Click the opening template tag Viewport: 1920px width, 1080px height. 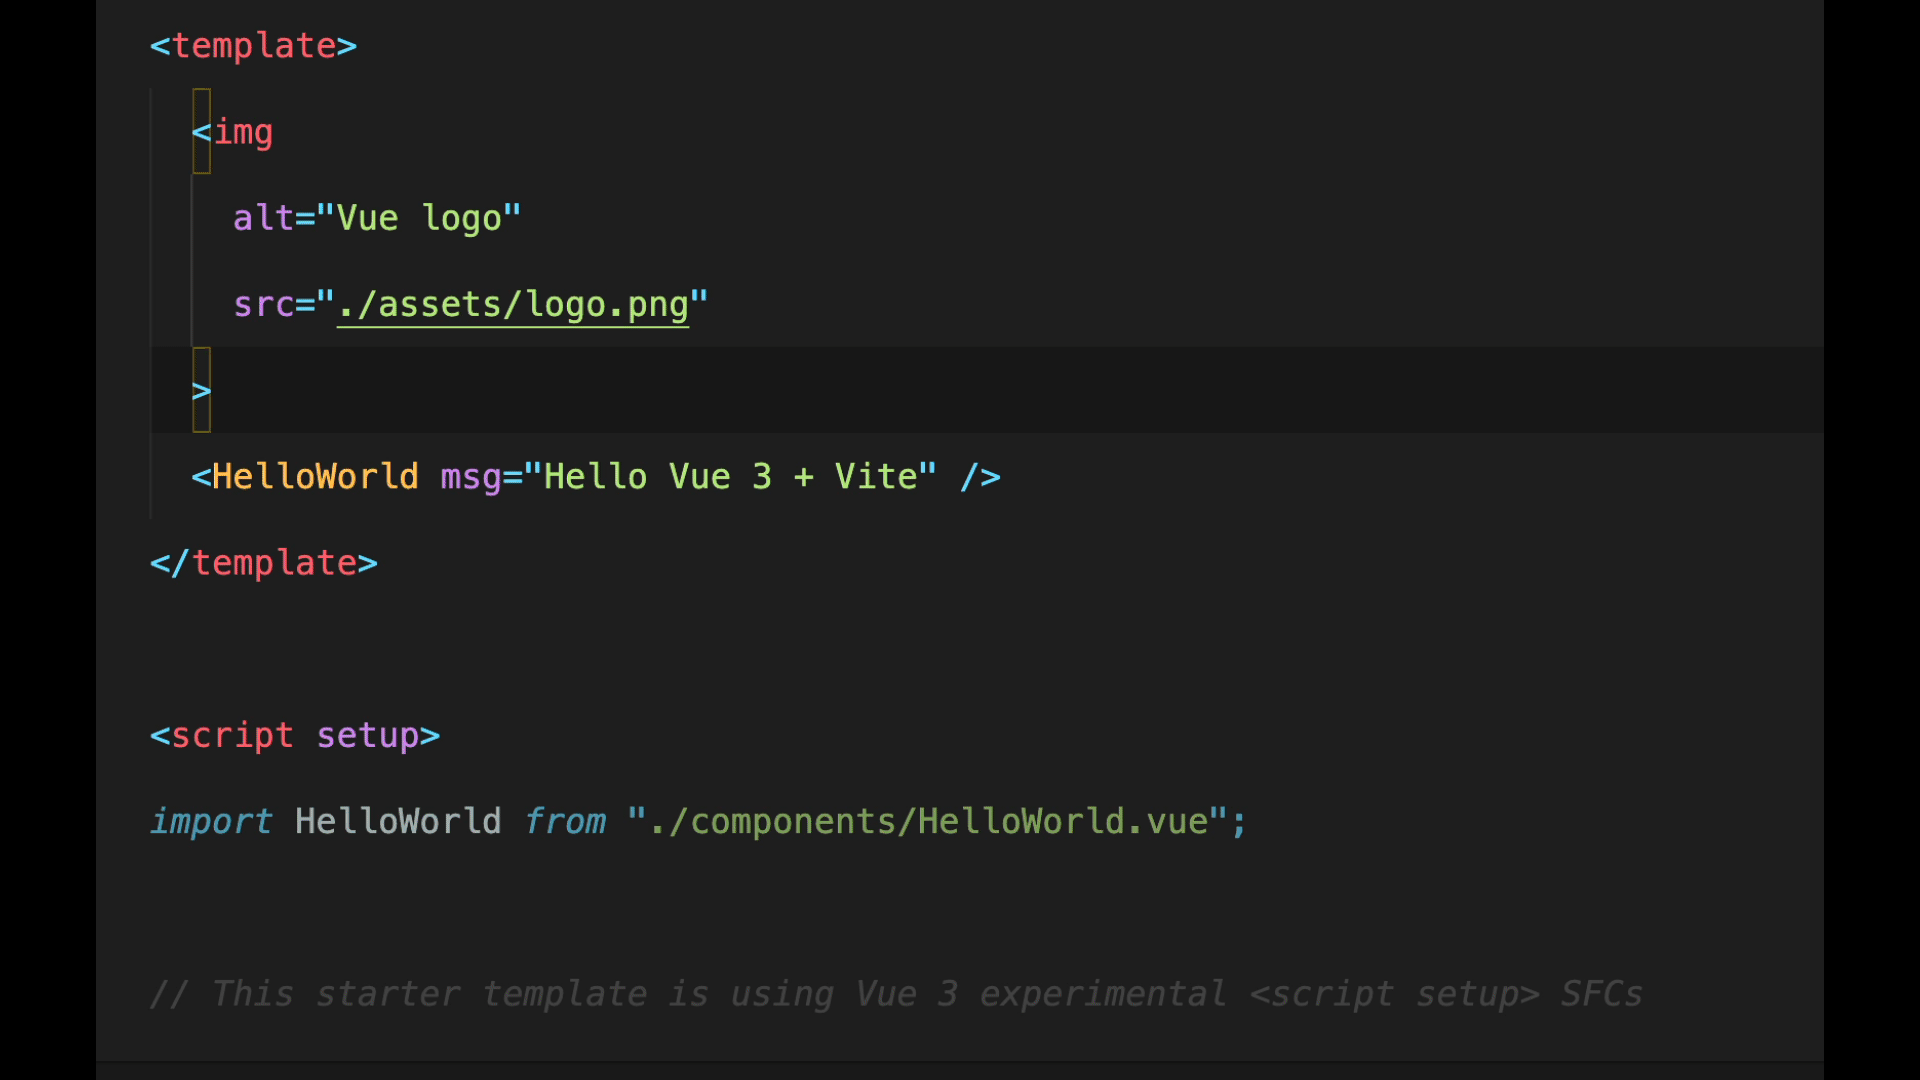click(x=253, y=46)
